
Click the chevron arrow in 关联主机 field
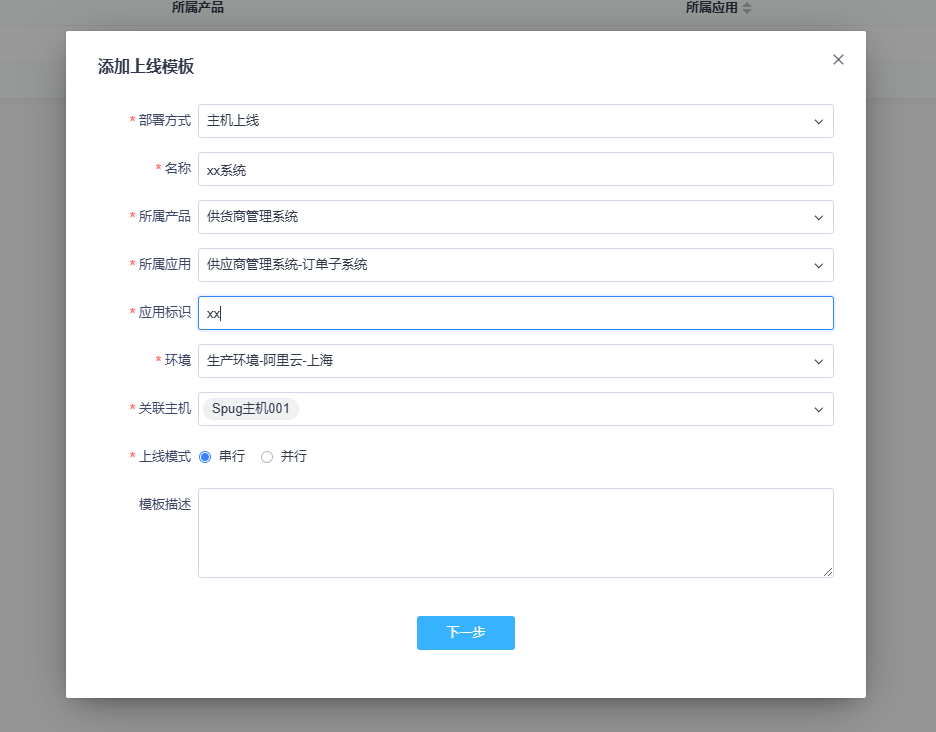click(818, 409)
